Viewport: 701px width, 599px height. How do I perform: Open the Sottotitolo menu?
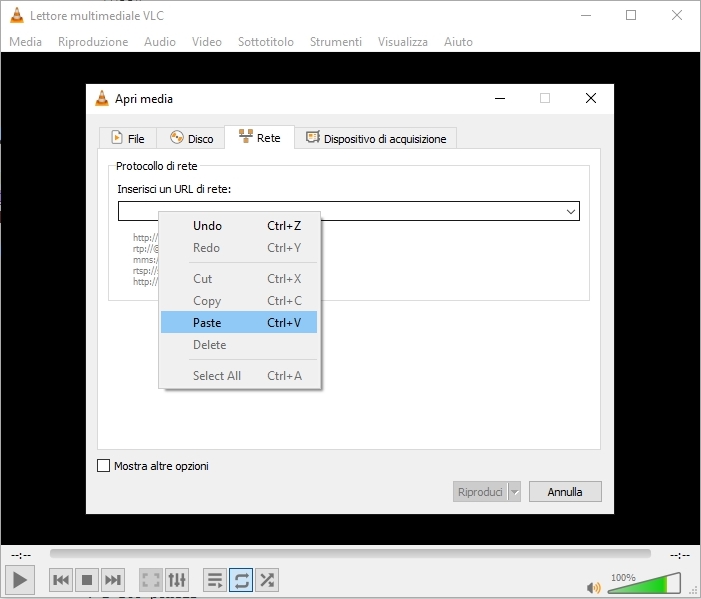[x=266, y=42]
